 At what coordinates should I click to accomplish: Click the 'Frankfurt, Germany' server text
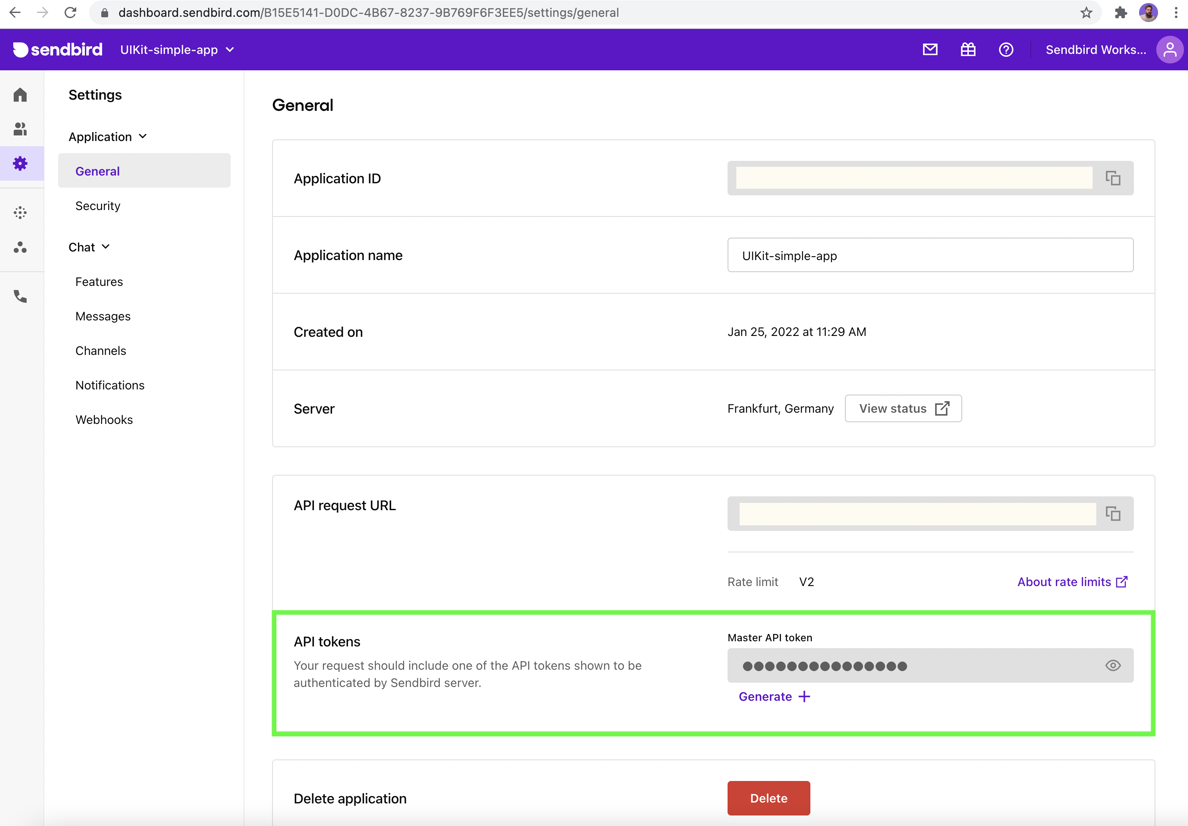point(780,408)
